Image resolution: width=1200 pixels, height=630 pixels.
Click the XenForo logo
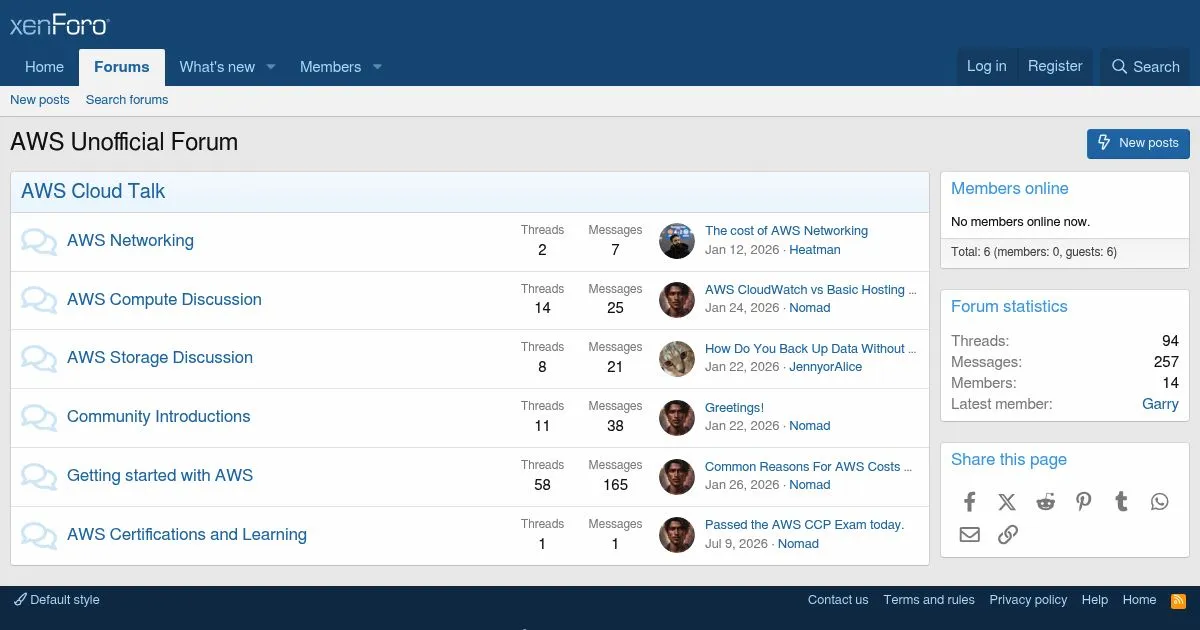(x=59, y=24)
